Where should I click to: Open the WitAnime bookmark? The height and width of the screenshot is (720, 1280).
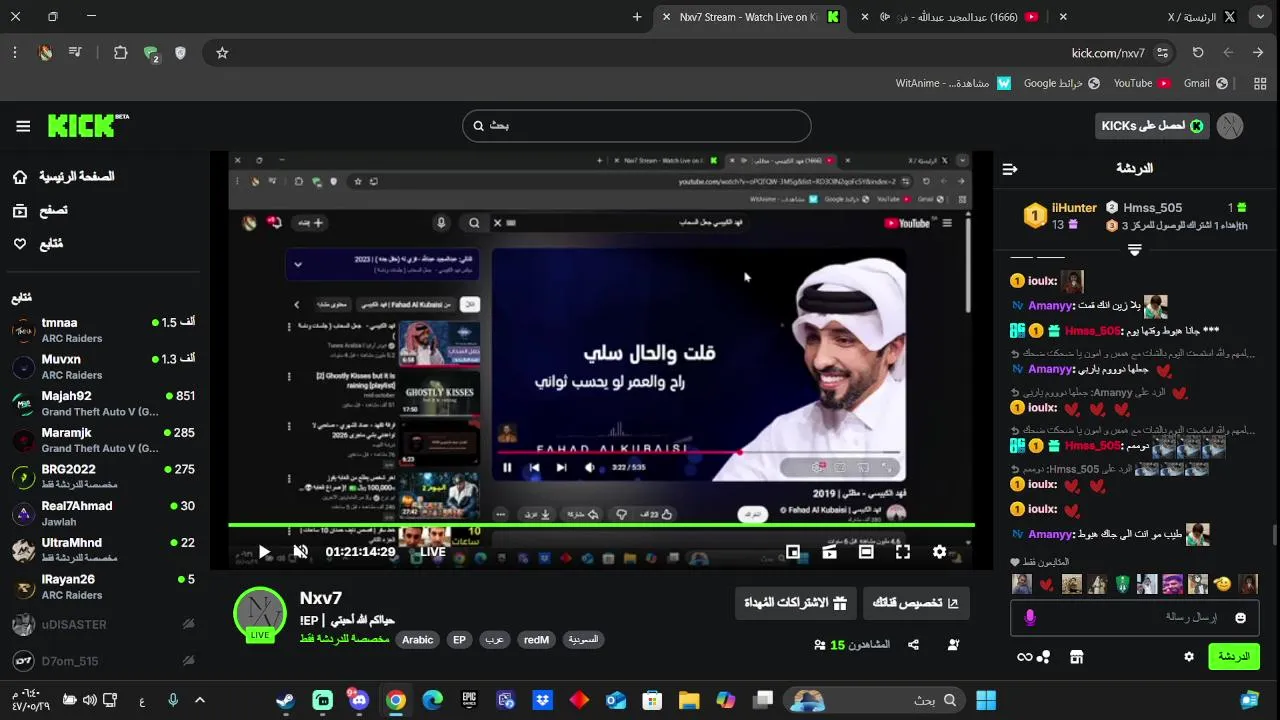(x=953, y=83)
